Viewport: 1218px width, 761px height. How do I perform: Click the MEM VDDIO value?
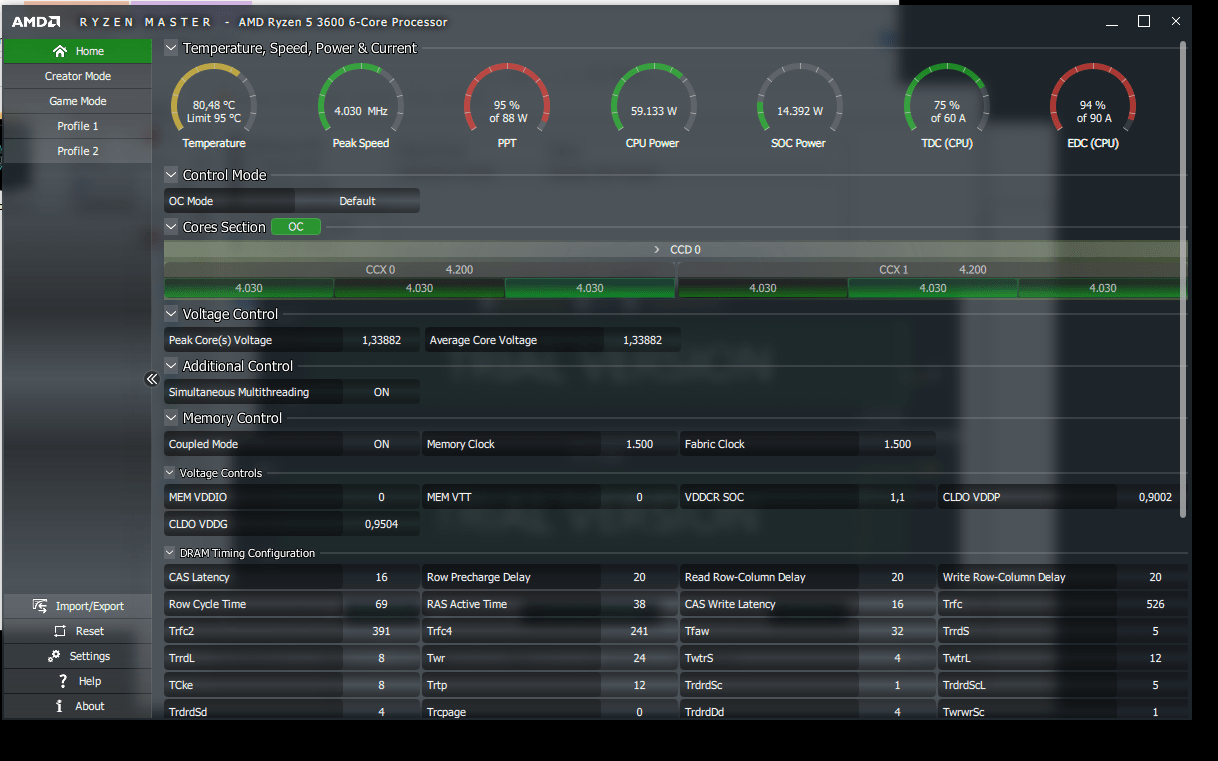[381, 497]
